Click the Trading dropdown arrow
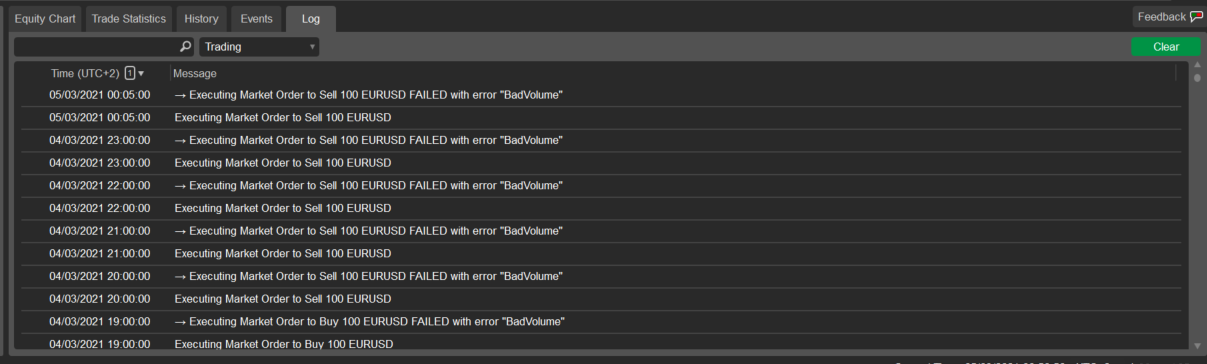 click(x=312, y=47)
